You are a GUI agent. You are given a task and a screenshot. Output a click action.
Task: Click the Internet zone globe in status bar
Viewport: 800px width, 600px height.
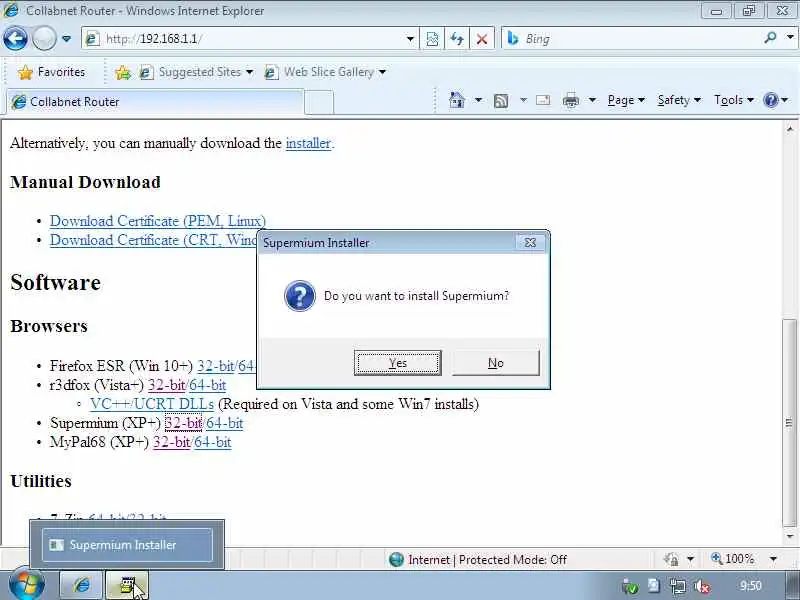(x=396, y=560)
